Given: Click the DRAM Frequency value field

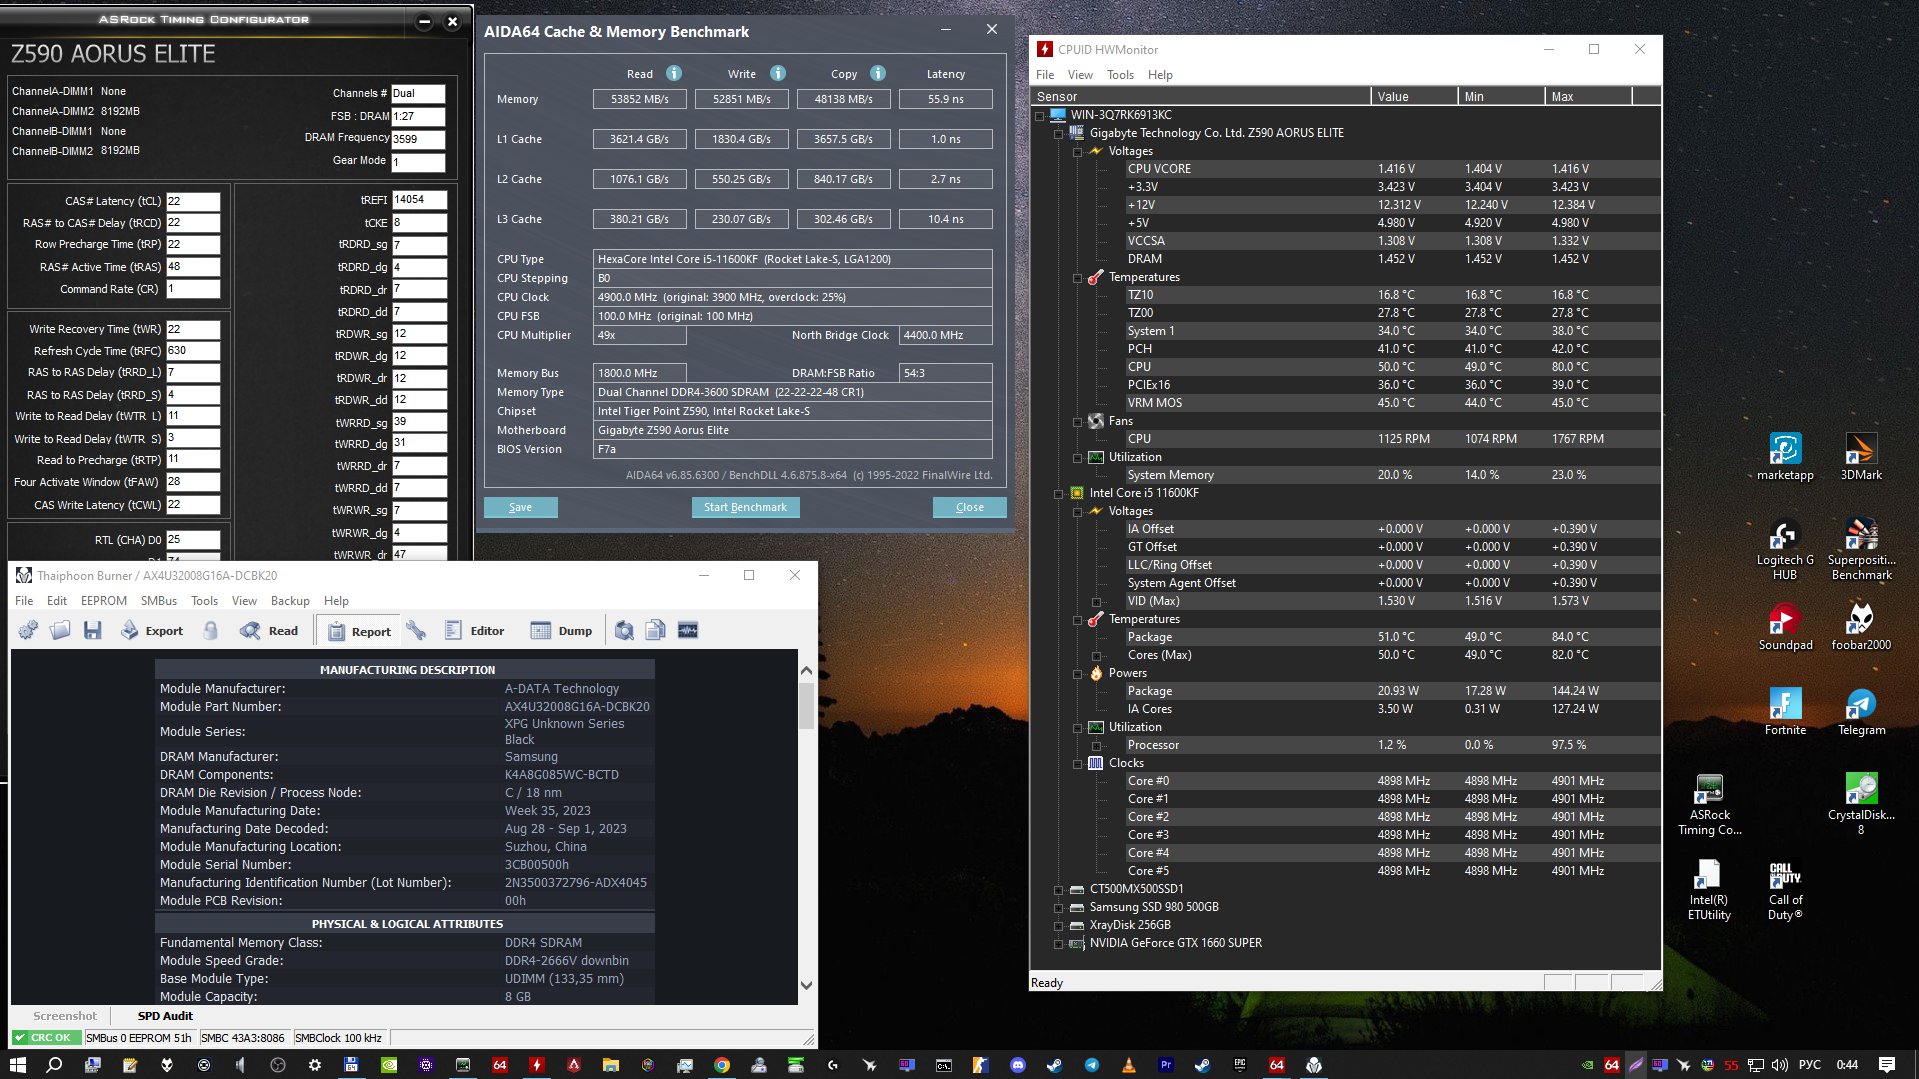Looking at the screenshot, I should [x=418, y=140].
